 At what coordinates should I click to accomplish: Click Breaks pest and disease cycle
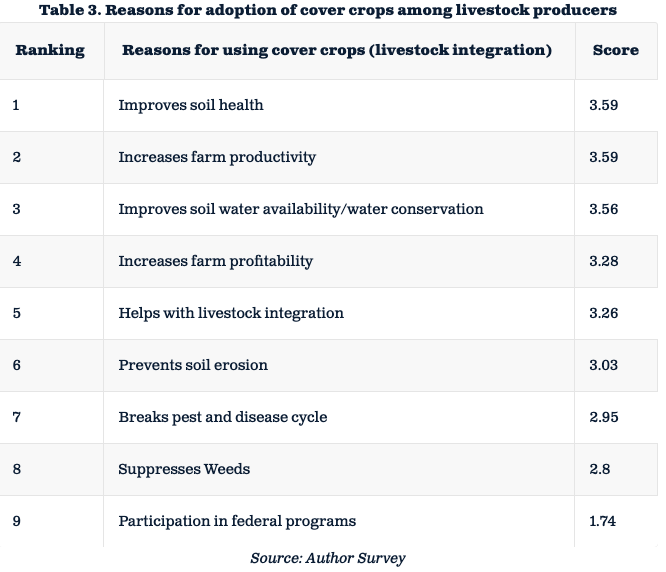[x=222, y=417]
